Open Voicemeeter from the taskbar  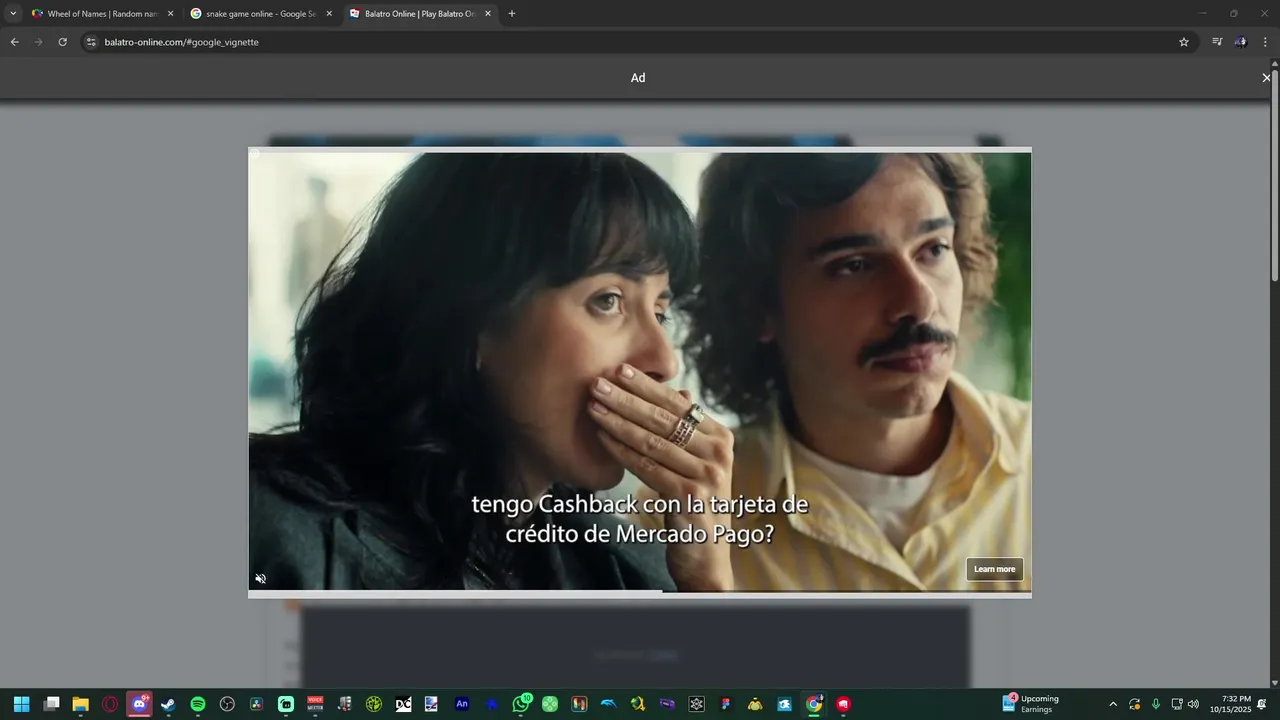coord(315,704)
